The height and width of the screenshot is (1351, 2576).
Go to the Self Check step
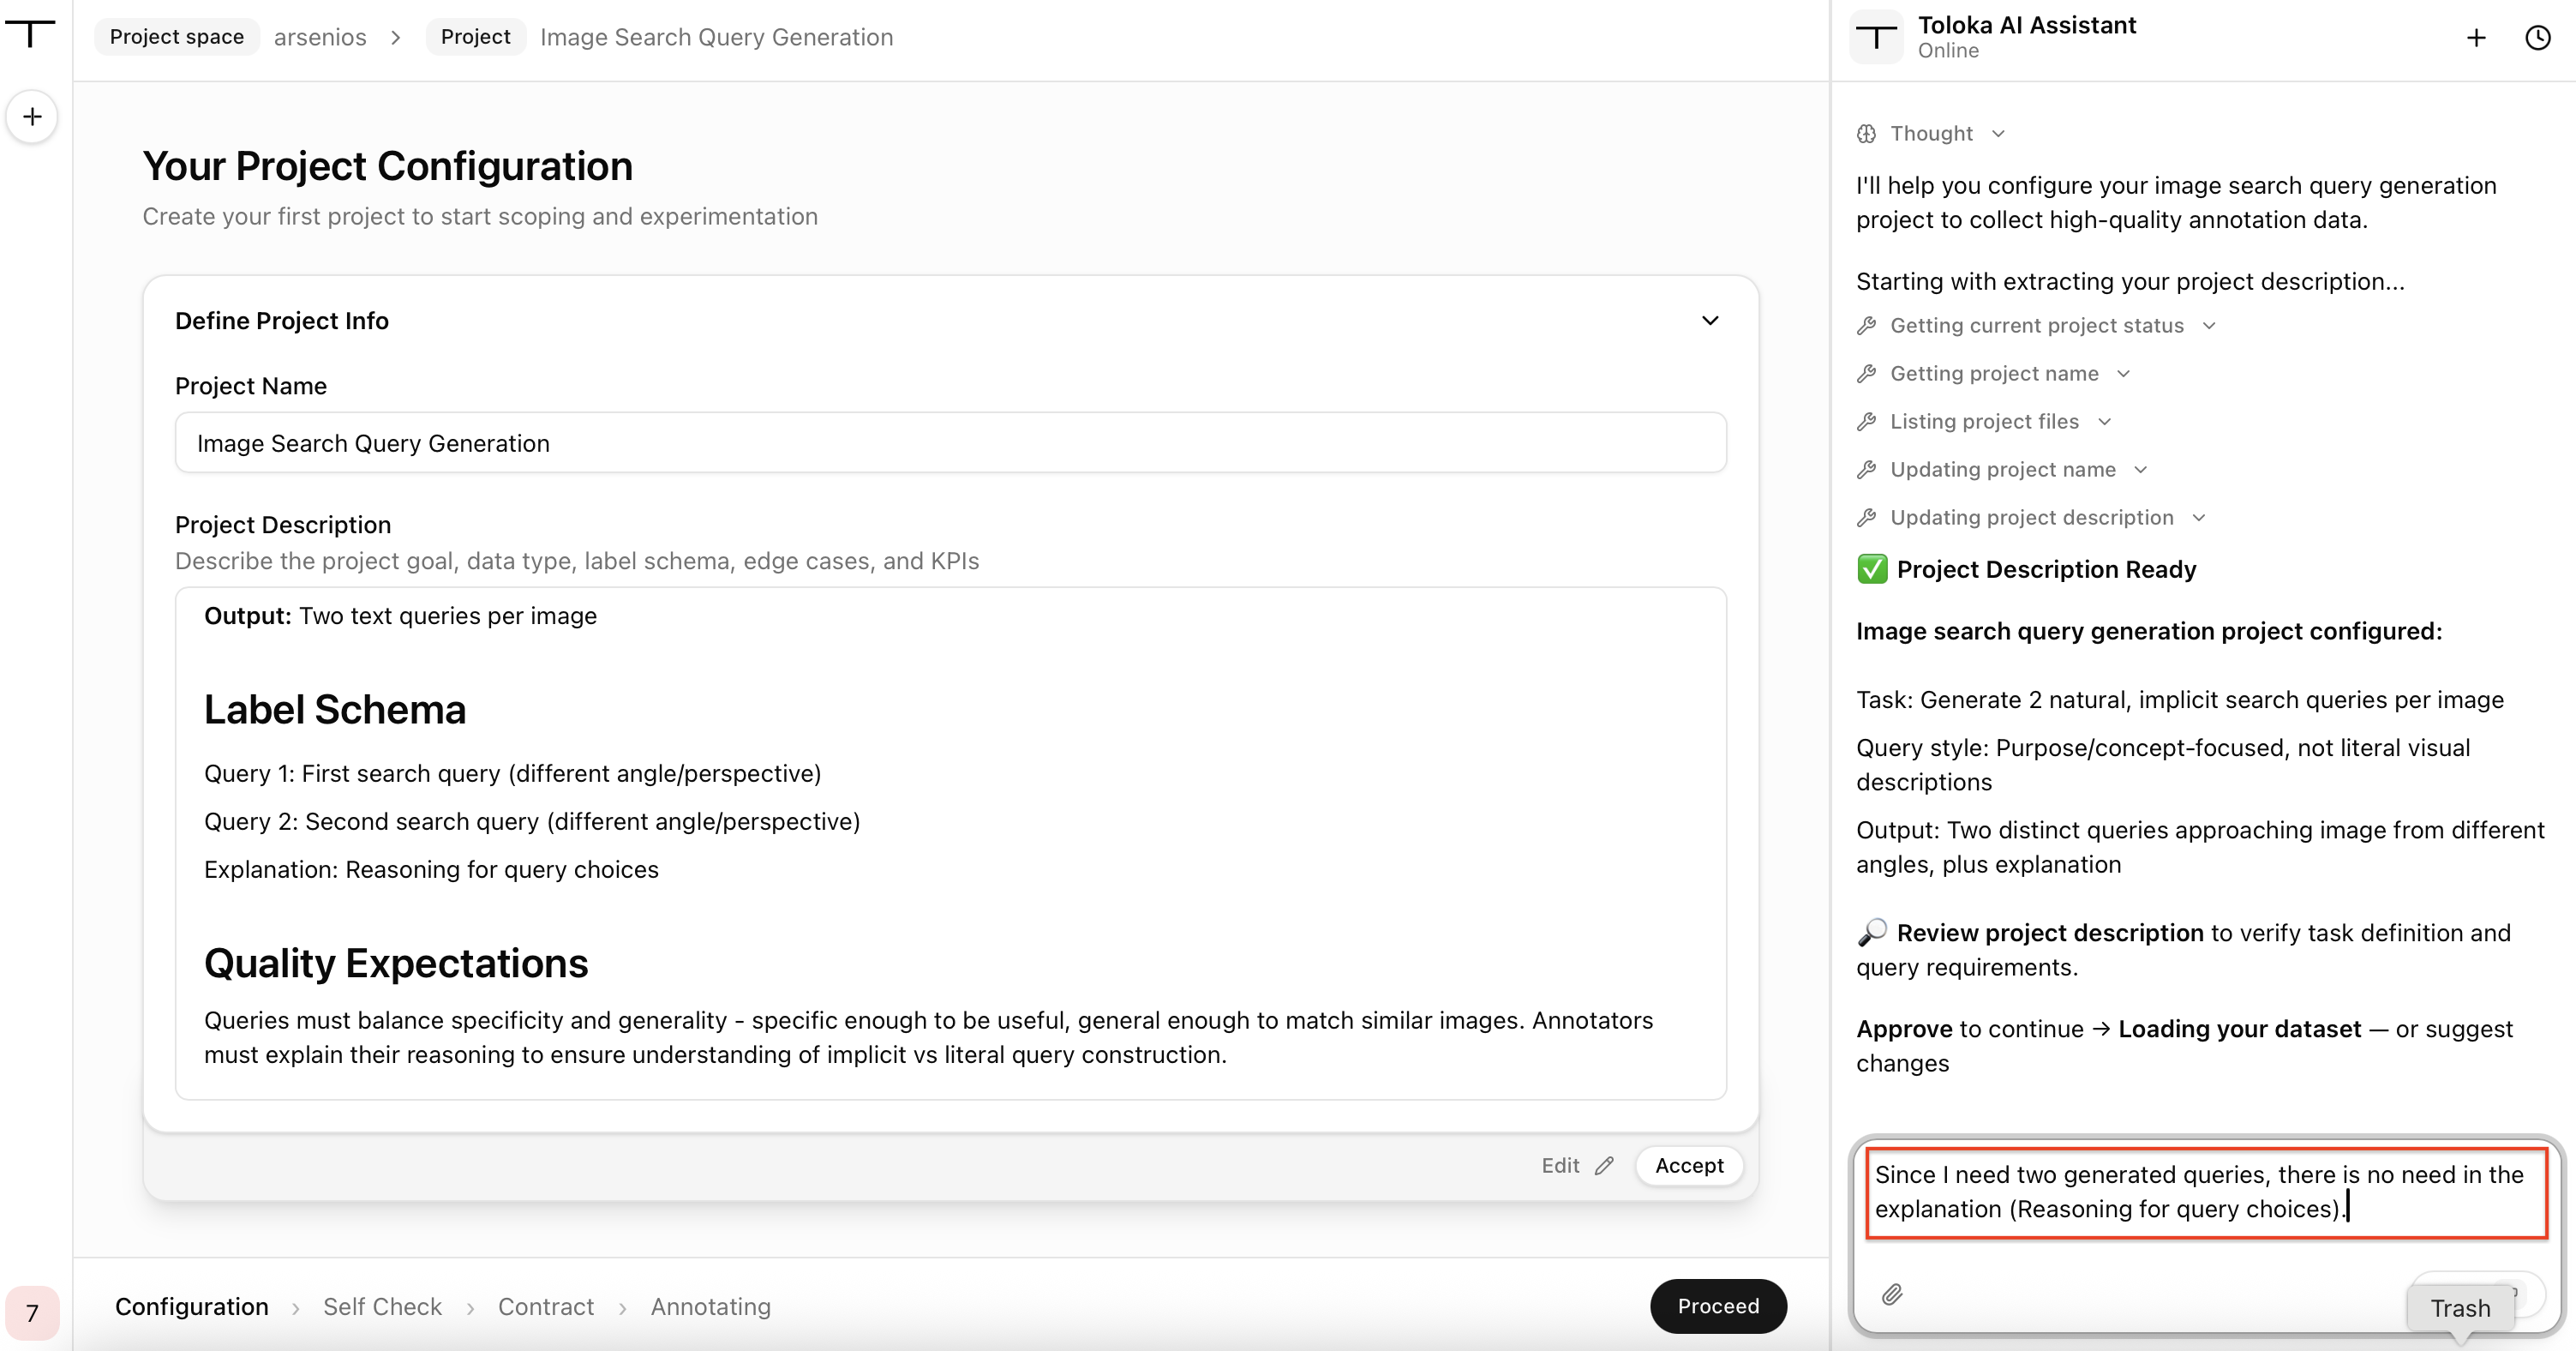click(x=382, y=1307)
